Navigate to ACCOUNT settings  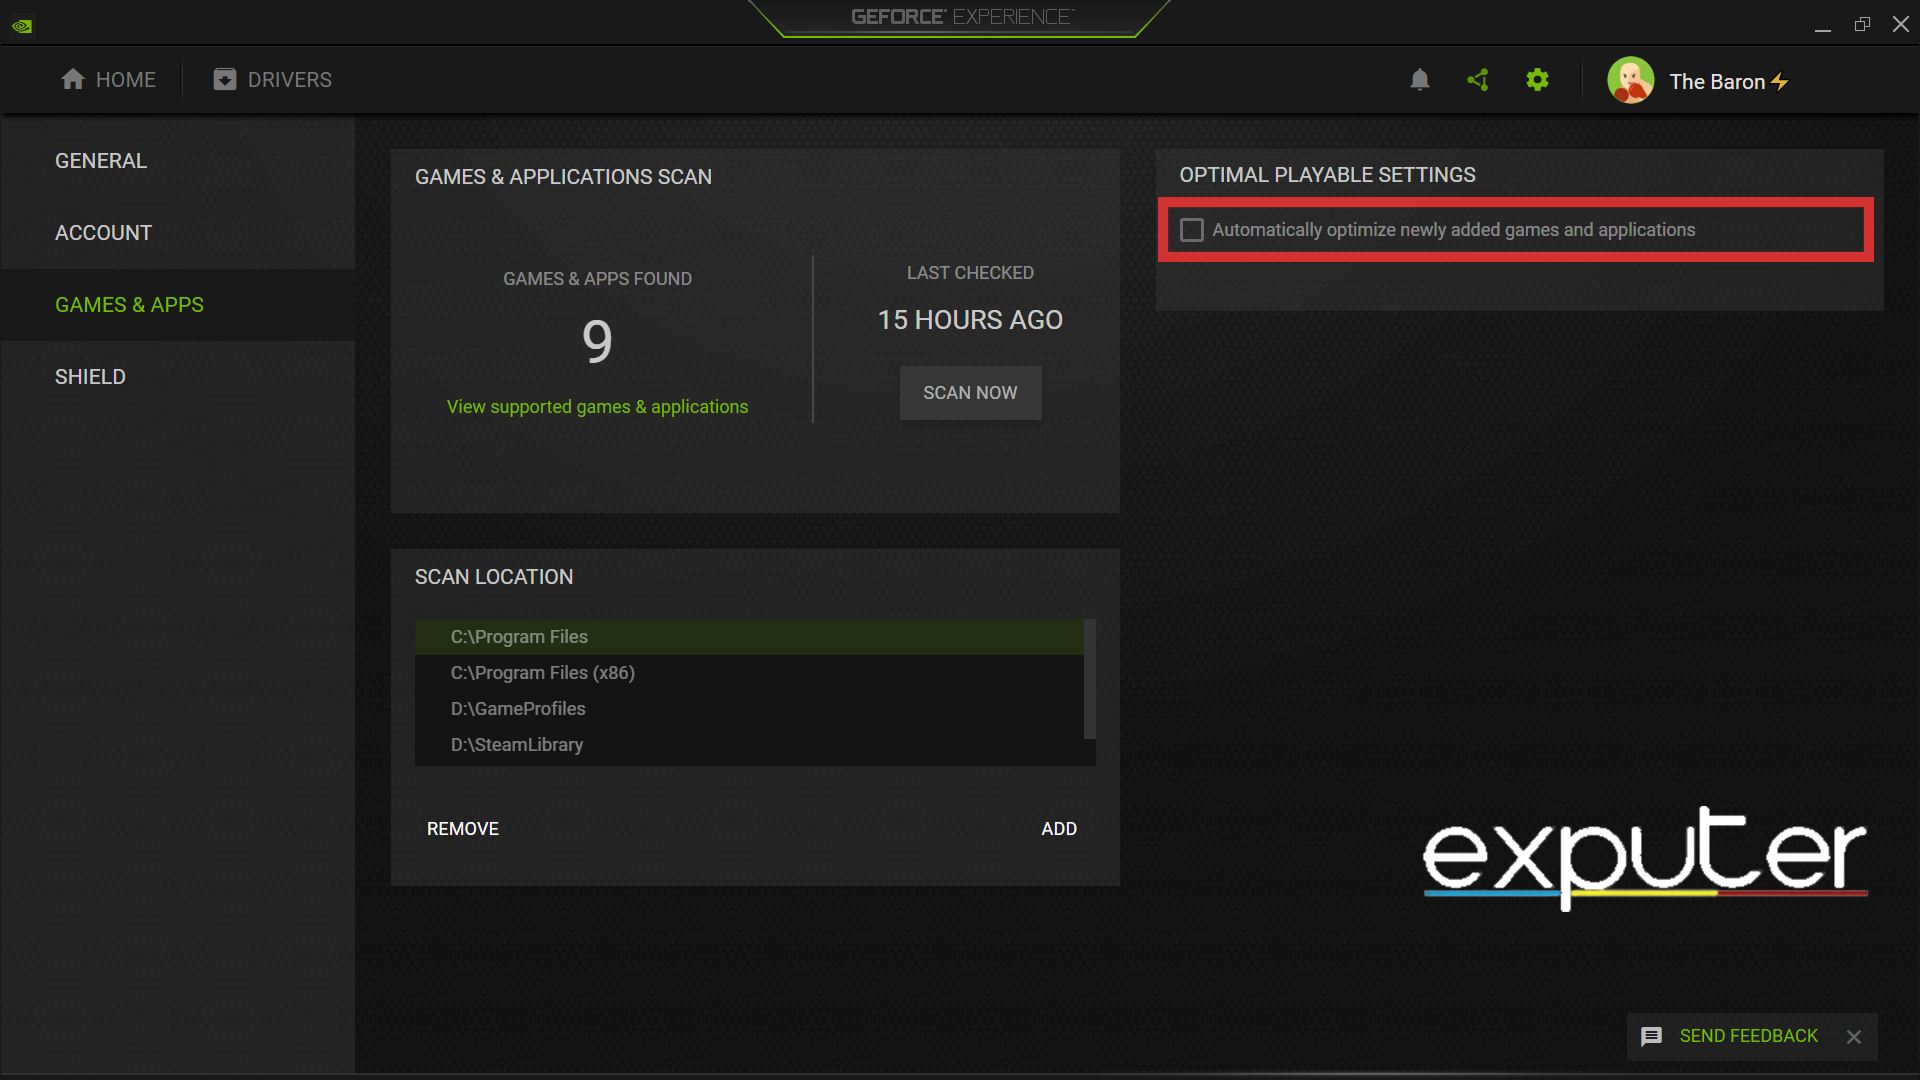pos(103,232)
